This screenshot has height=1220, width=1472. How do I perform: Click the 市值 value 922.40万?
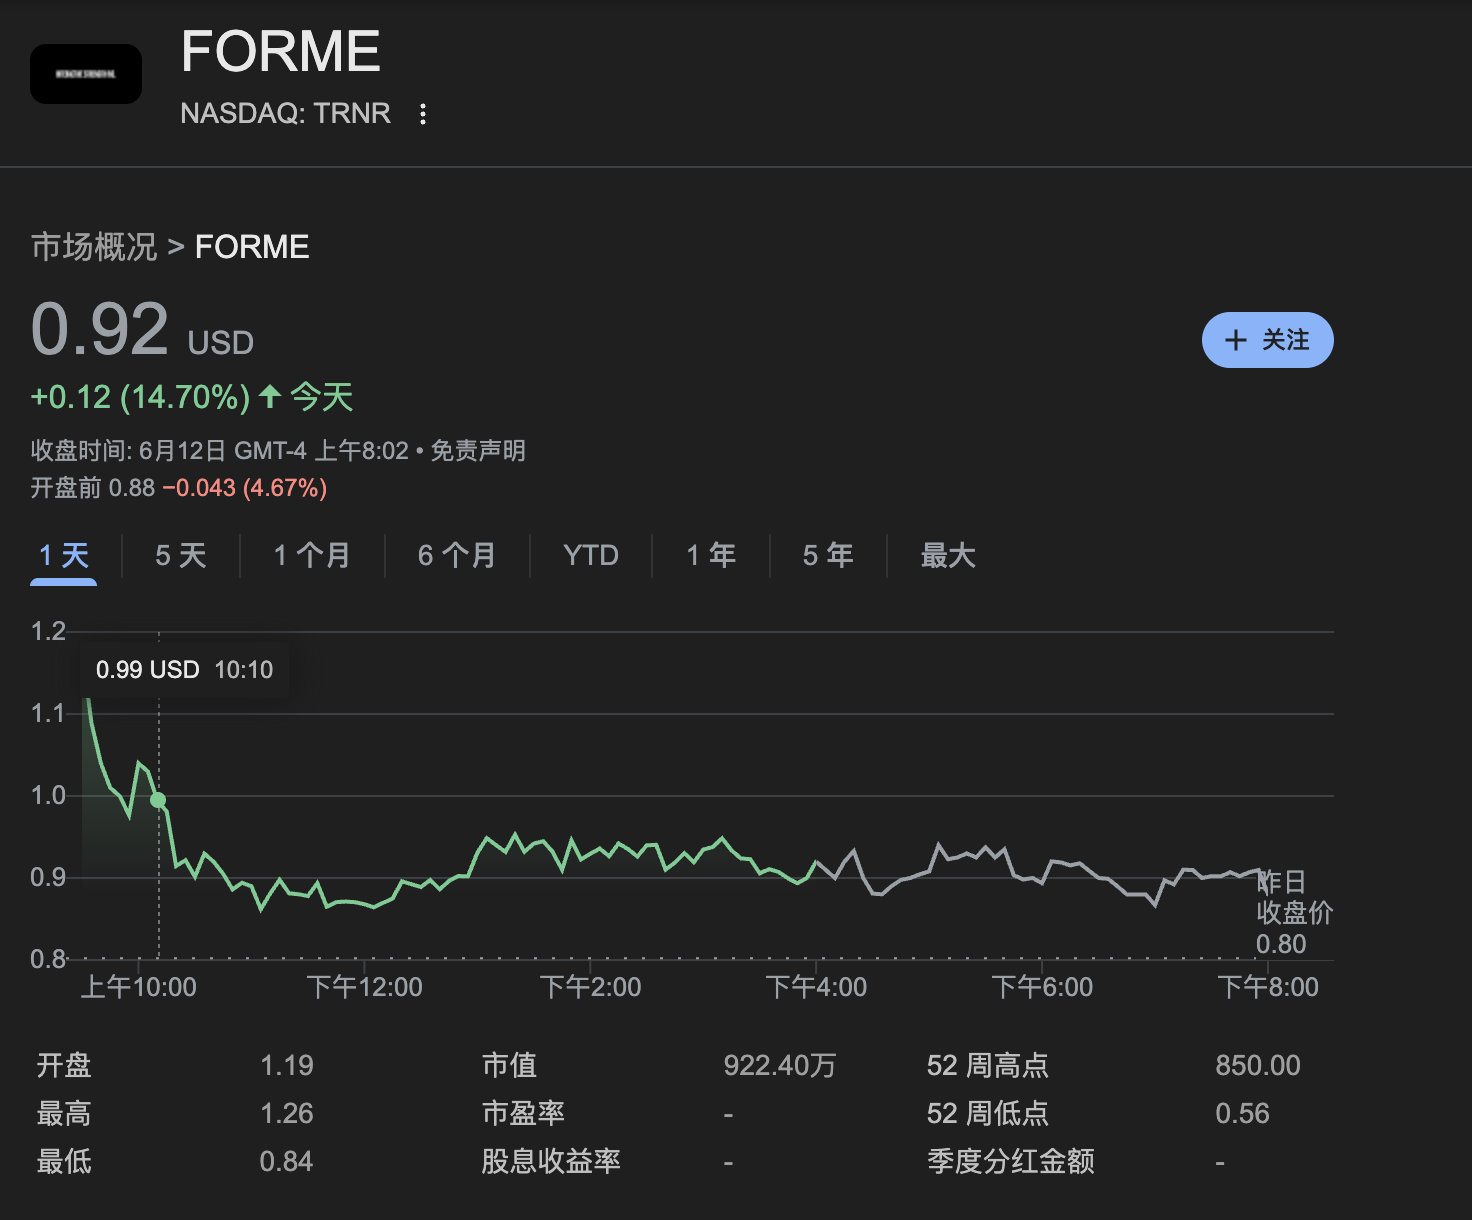click(779, 1066)
